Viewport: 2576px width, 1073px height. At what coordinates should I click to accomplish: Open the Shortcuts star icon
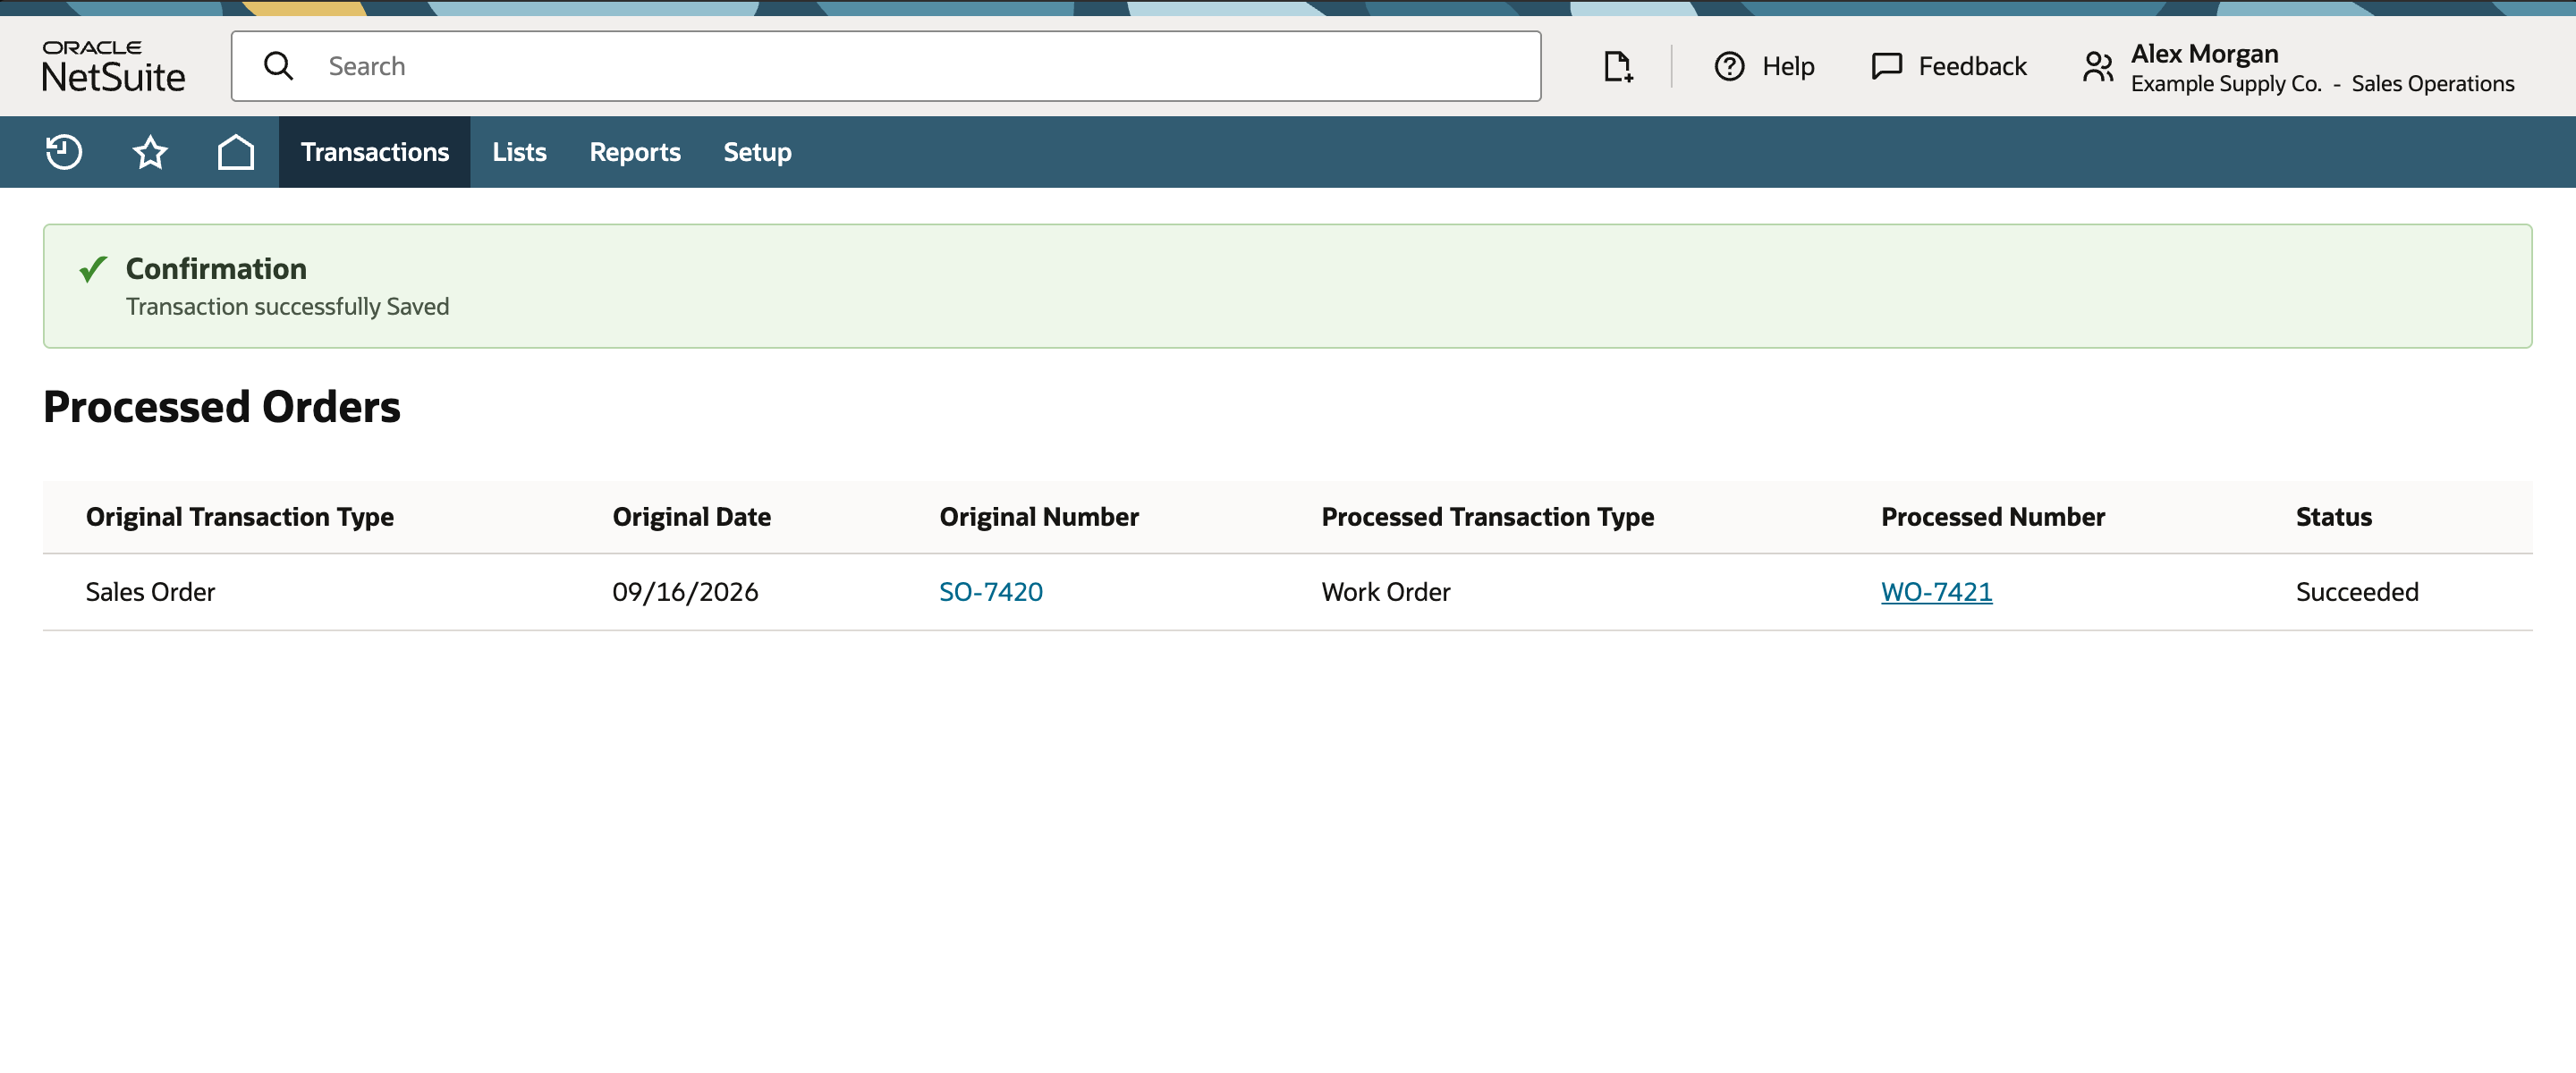pyautogui.click(x=150, y=152)
